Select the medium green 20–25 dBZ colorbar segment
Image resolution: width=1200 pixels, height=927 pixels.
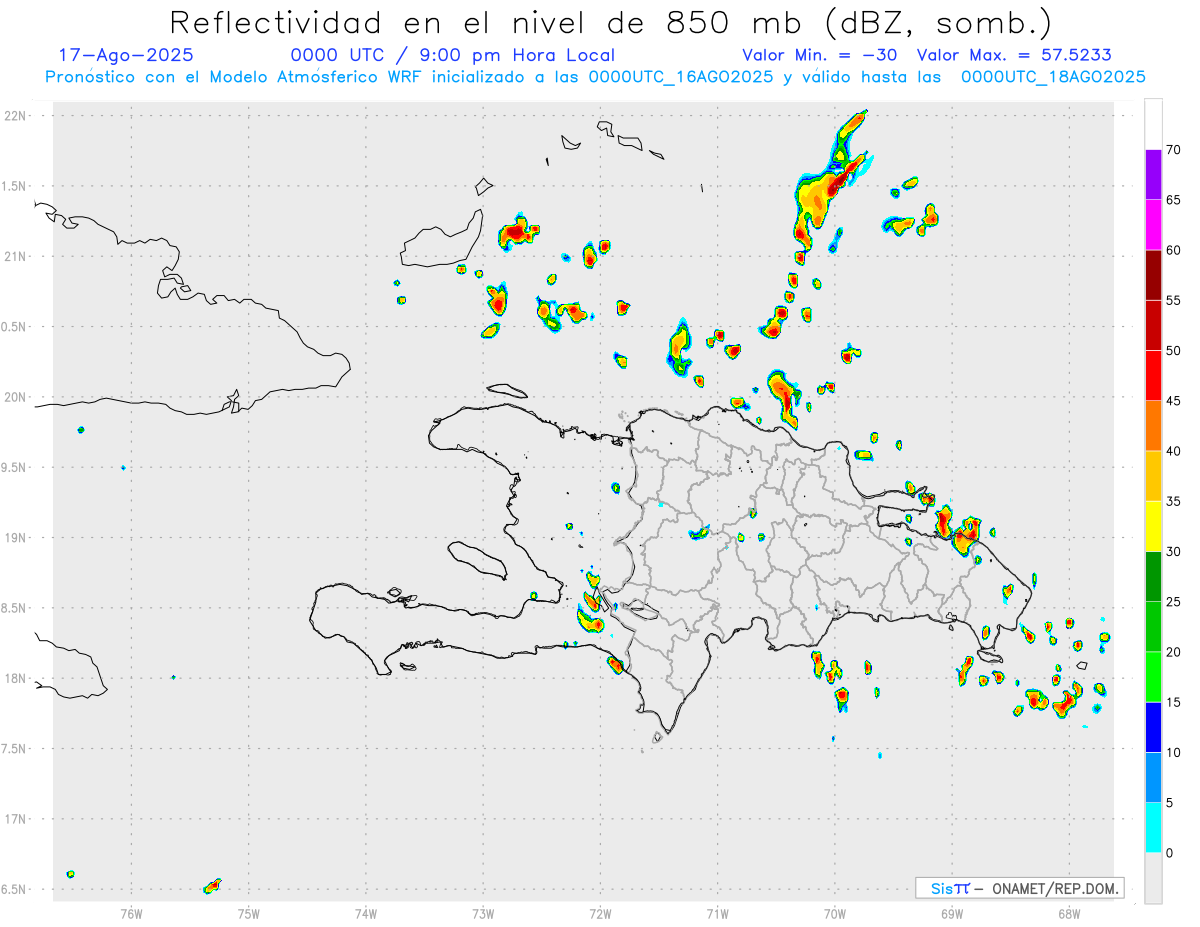[x=1153, y=627]
